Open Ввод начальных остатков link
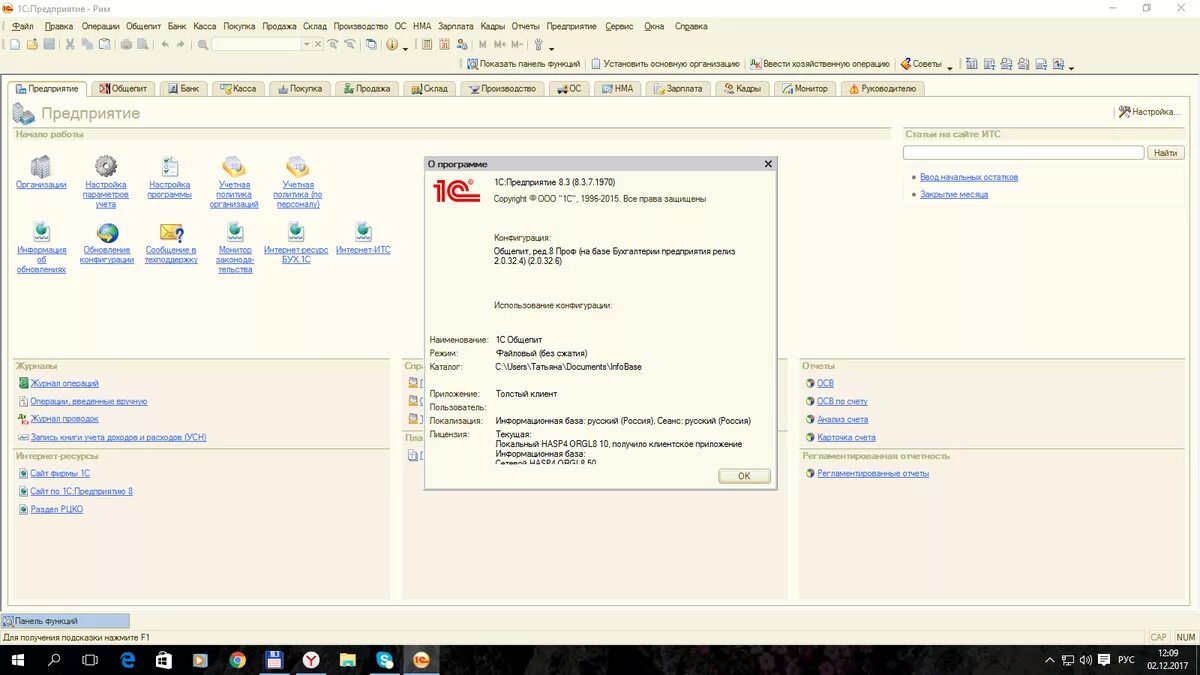This screenshot has width=1200, height=675. pyautogui.click(x=969, y=177)
